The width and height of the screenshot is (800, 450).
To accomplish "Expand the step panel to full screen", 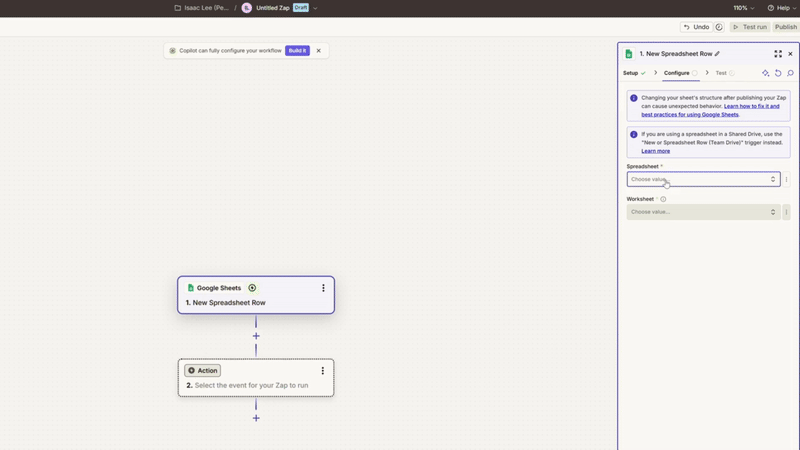I will point(778,54).
